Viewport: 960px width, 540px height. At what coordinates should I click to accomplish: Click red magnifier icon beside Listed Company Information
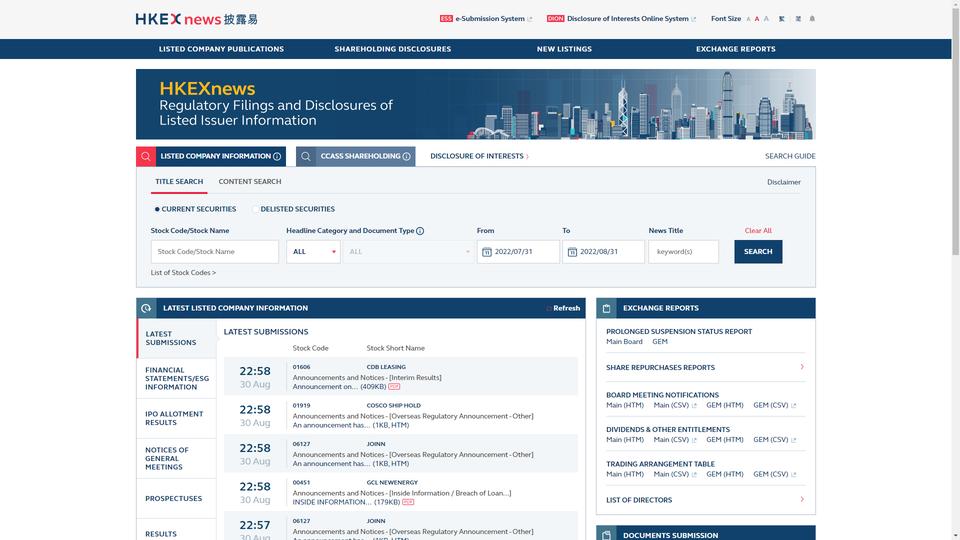pos(146,156)
